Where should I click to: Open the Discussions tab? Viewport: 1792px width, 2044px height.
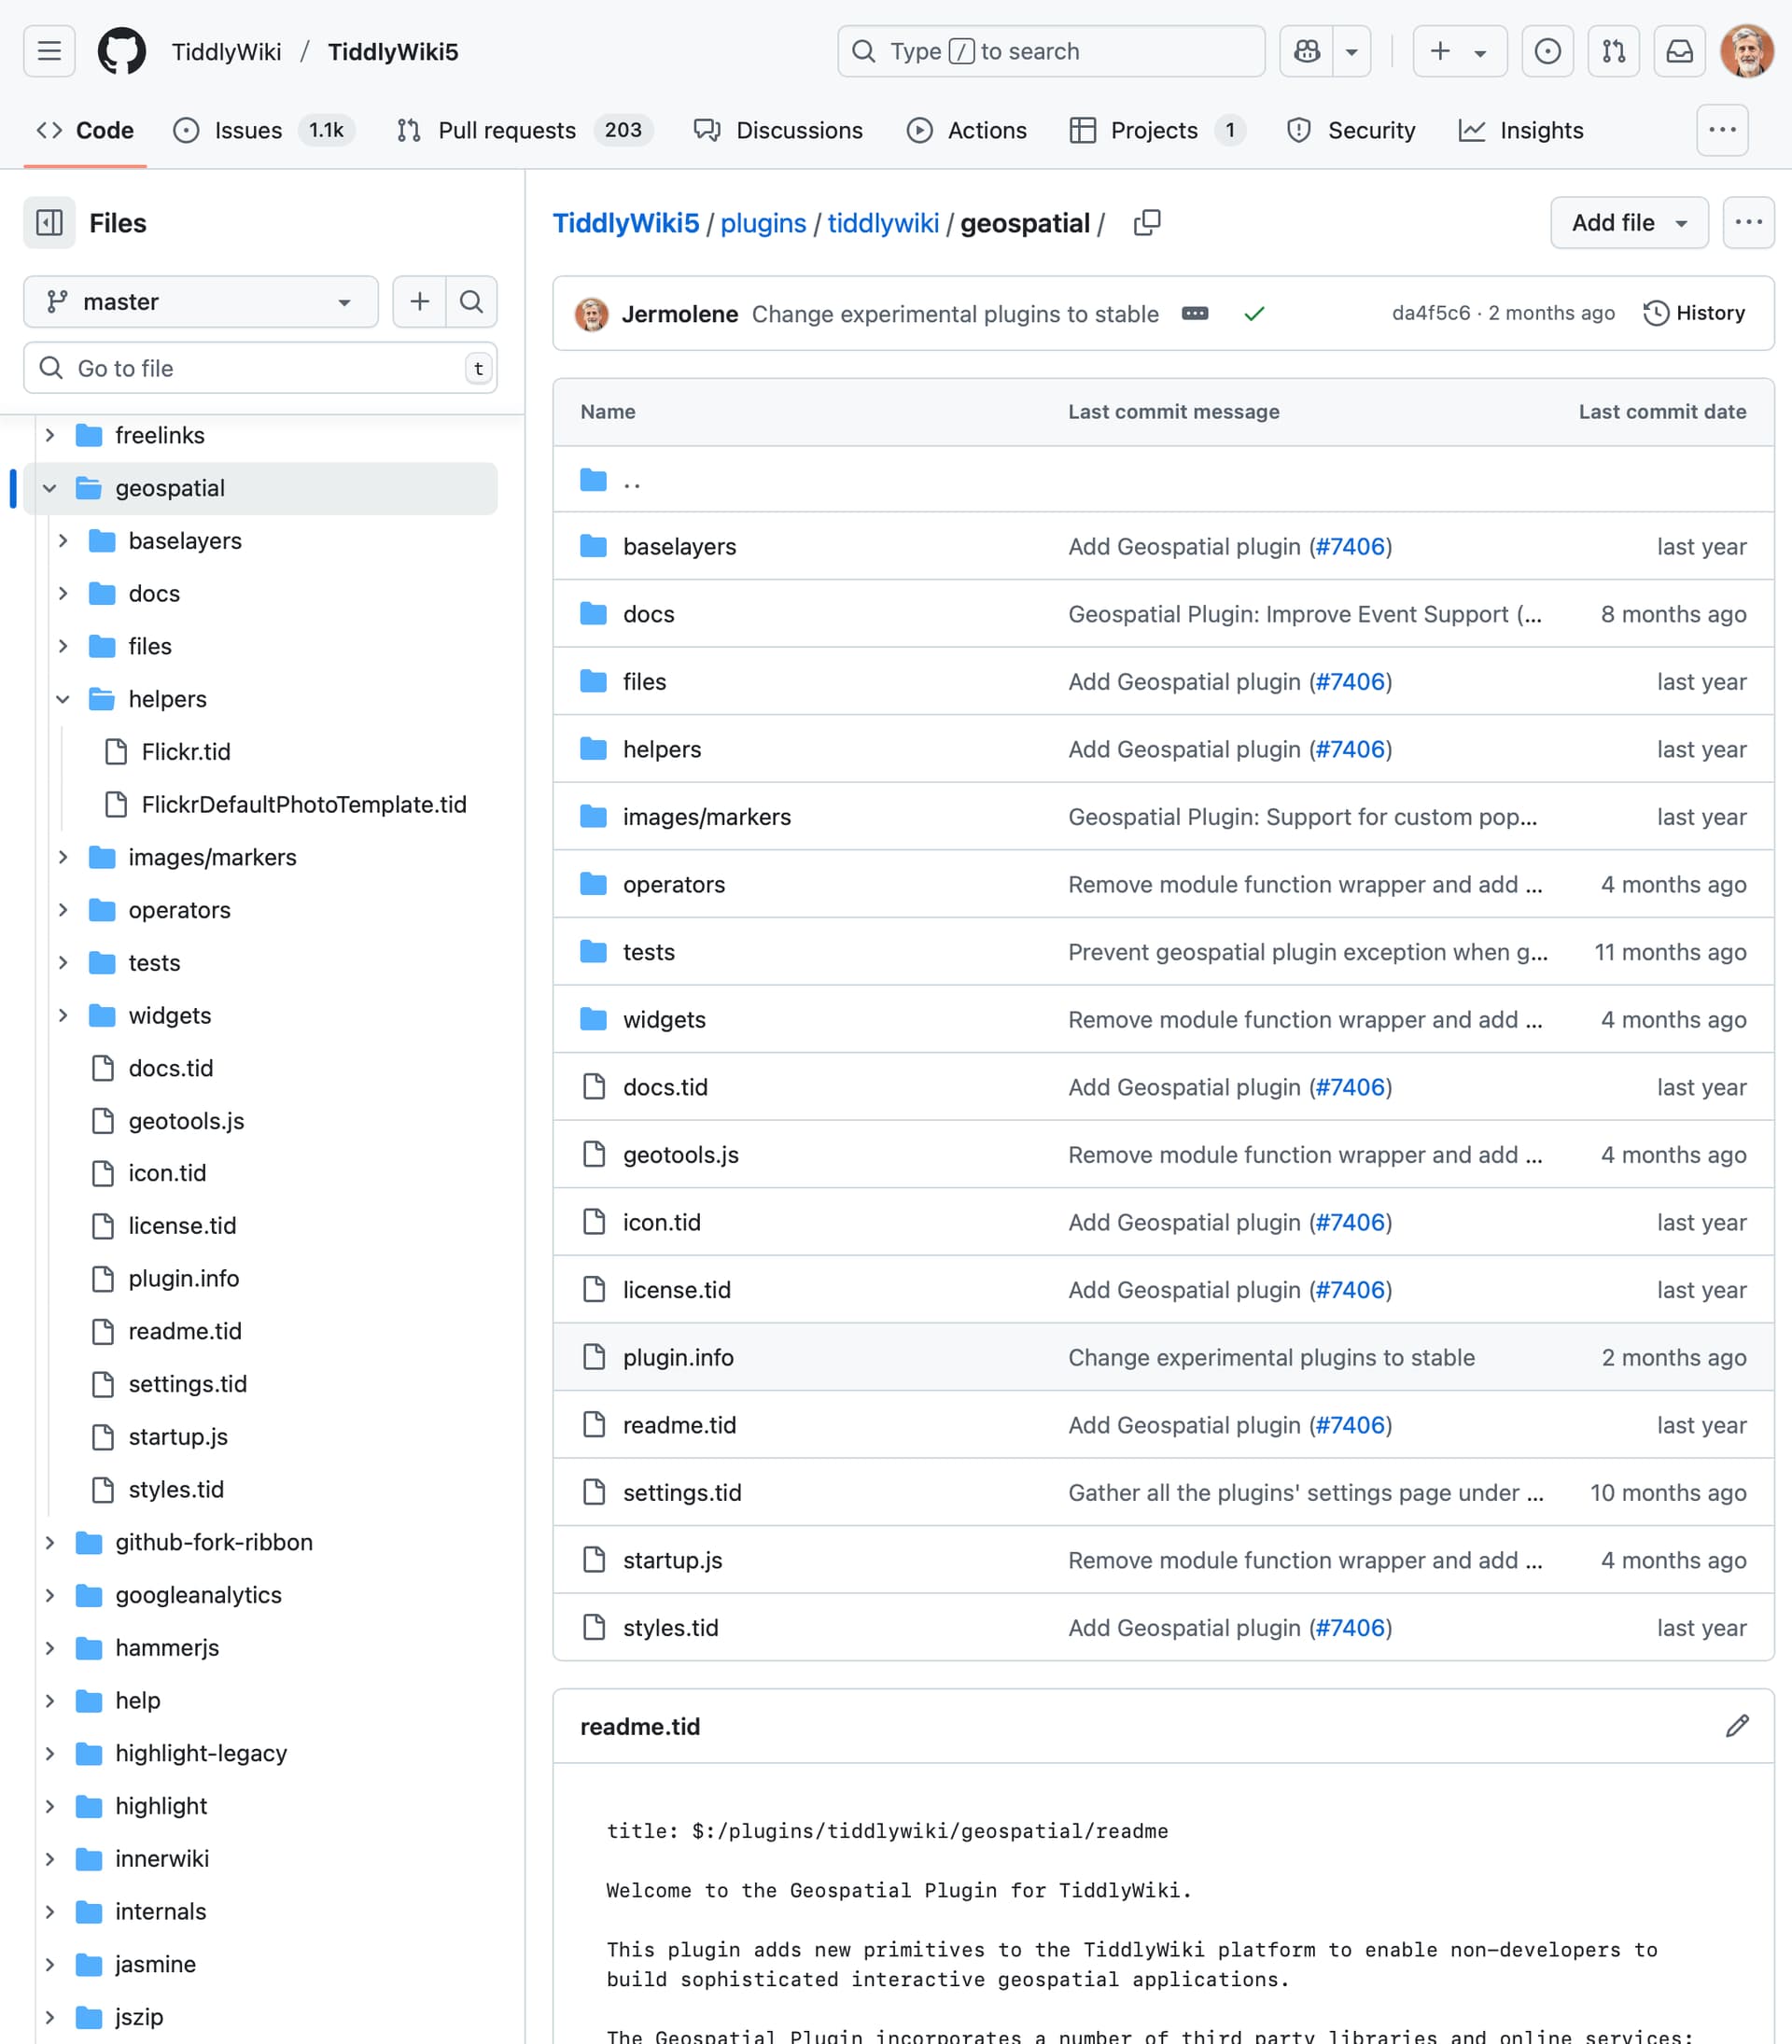(x=778, y=130)
